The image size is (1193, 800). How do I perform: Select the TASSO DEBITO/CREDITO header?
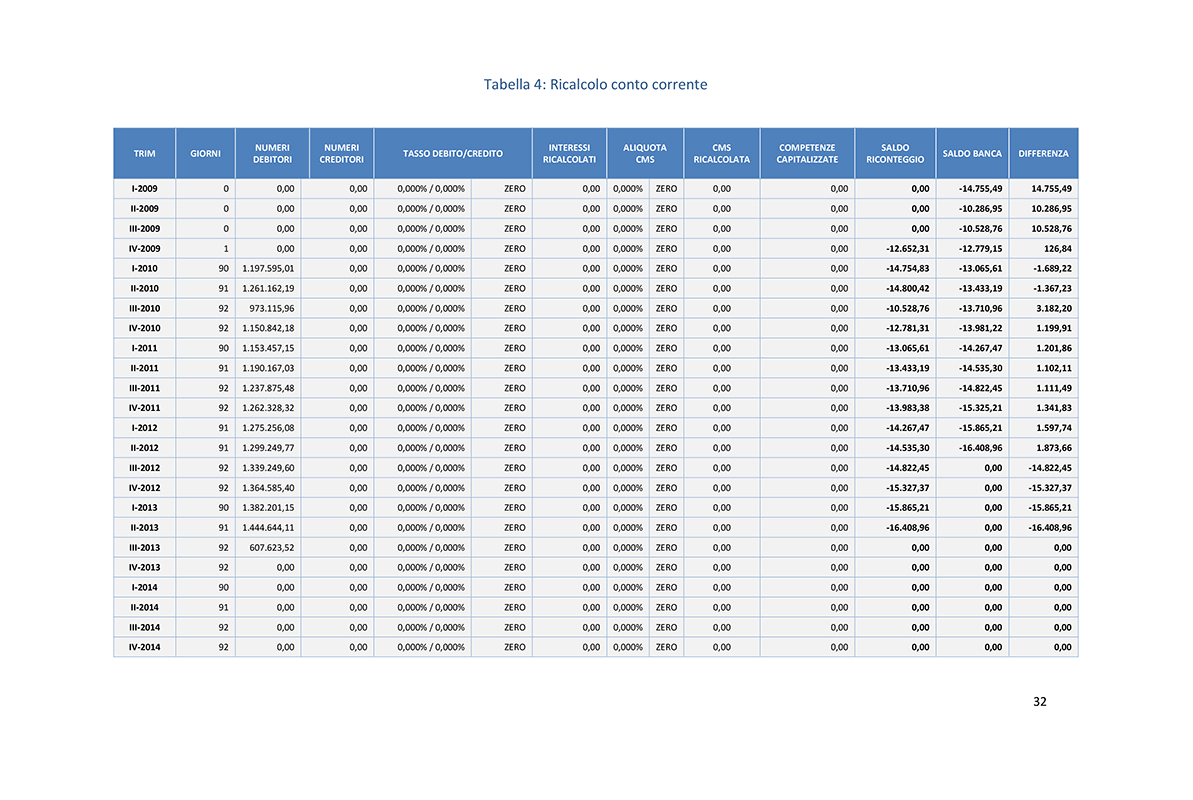pyautogui.click(x=453, y=154)
